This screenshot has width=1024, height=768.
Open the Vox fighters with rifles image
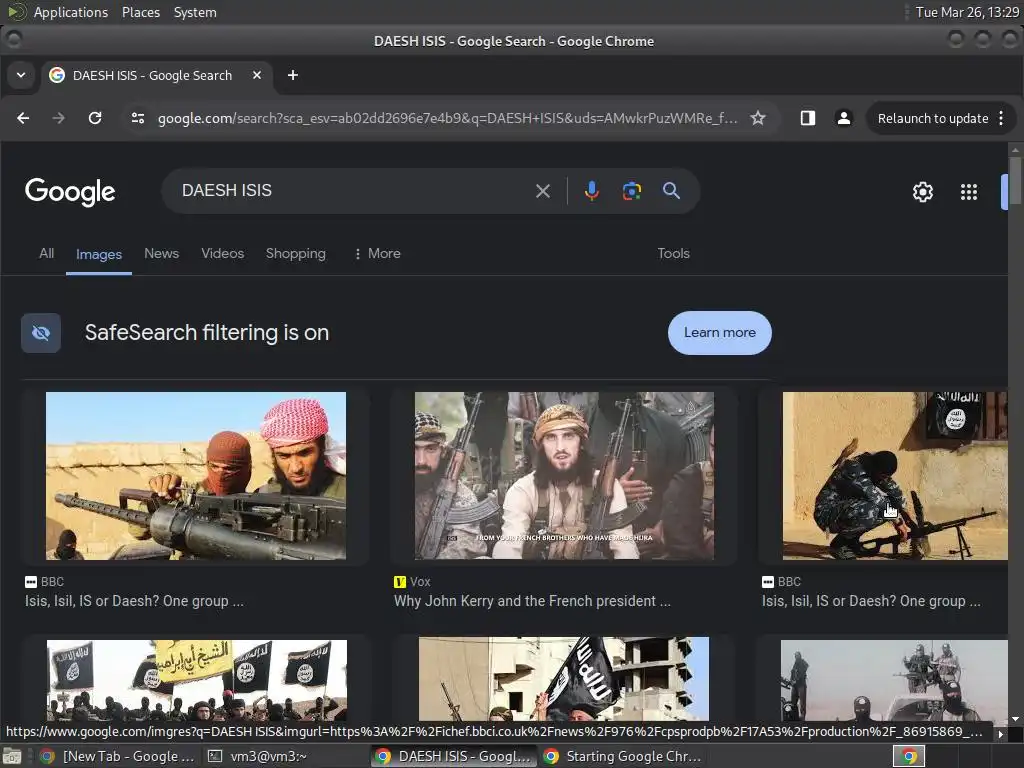pyautogui.click(x=564, y=475)
